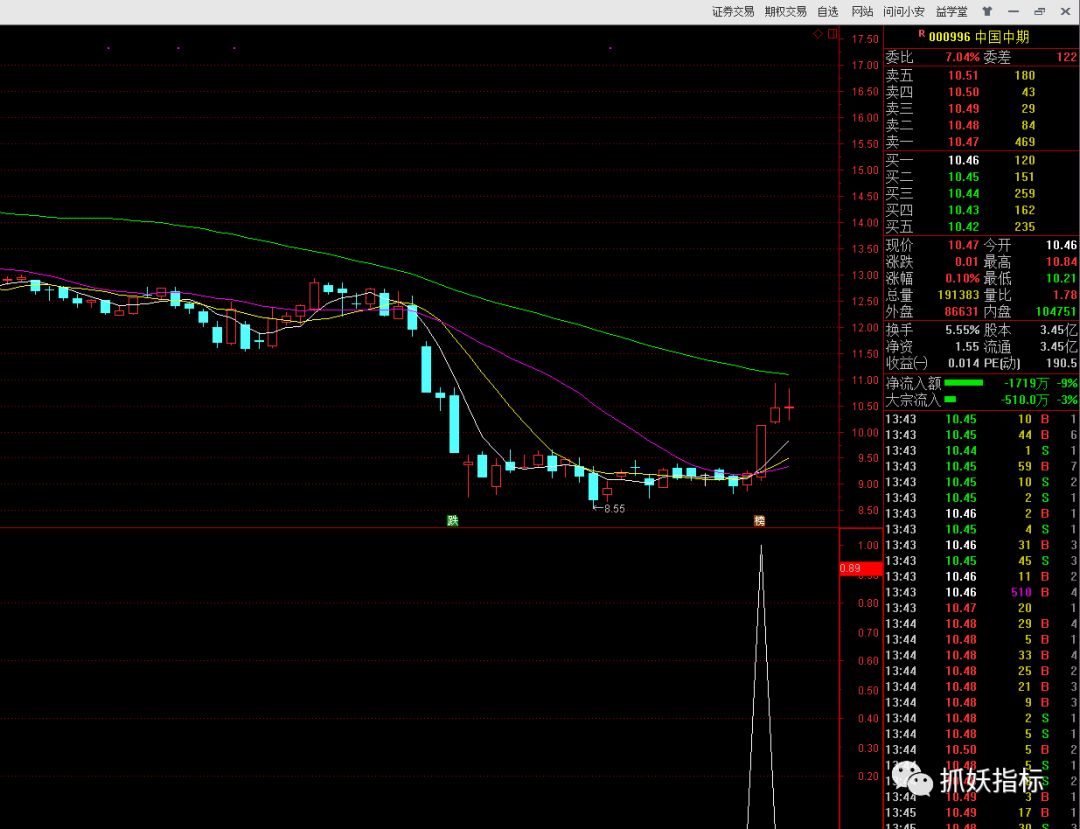Click the latest candlestick on the chart
Image resolution: width=1080 pixels, height=829 pixels.
[789, 406]
